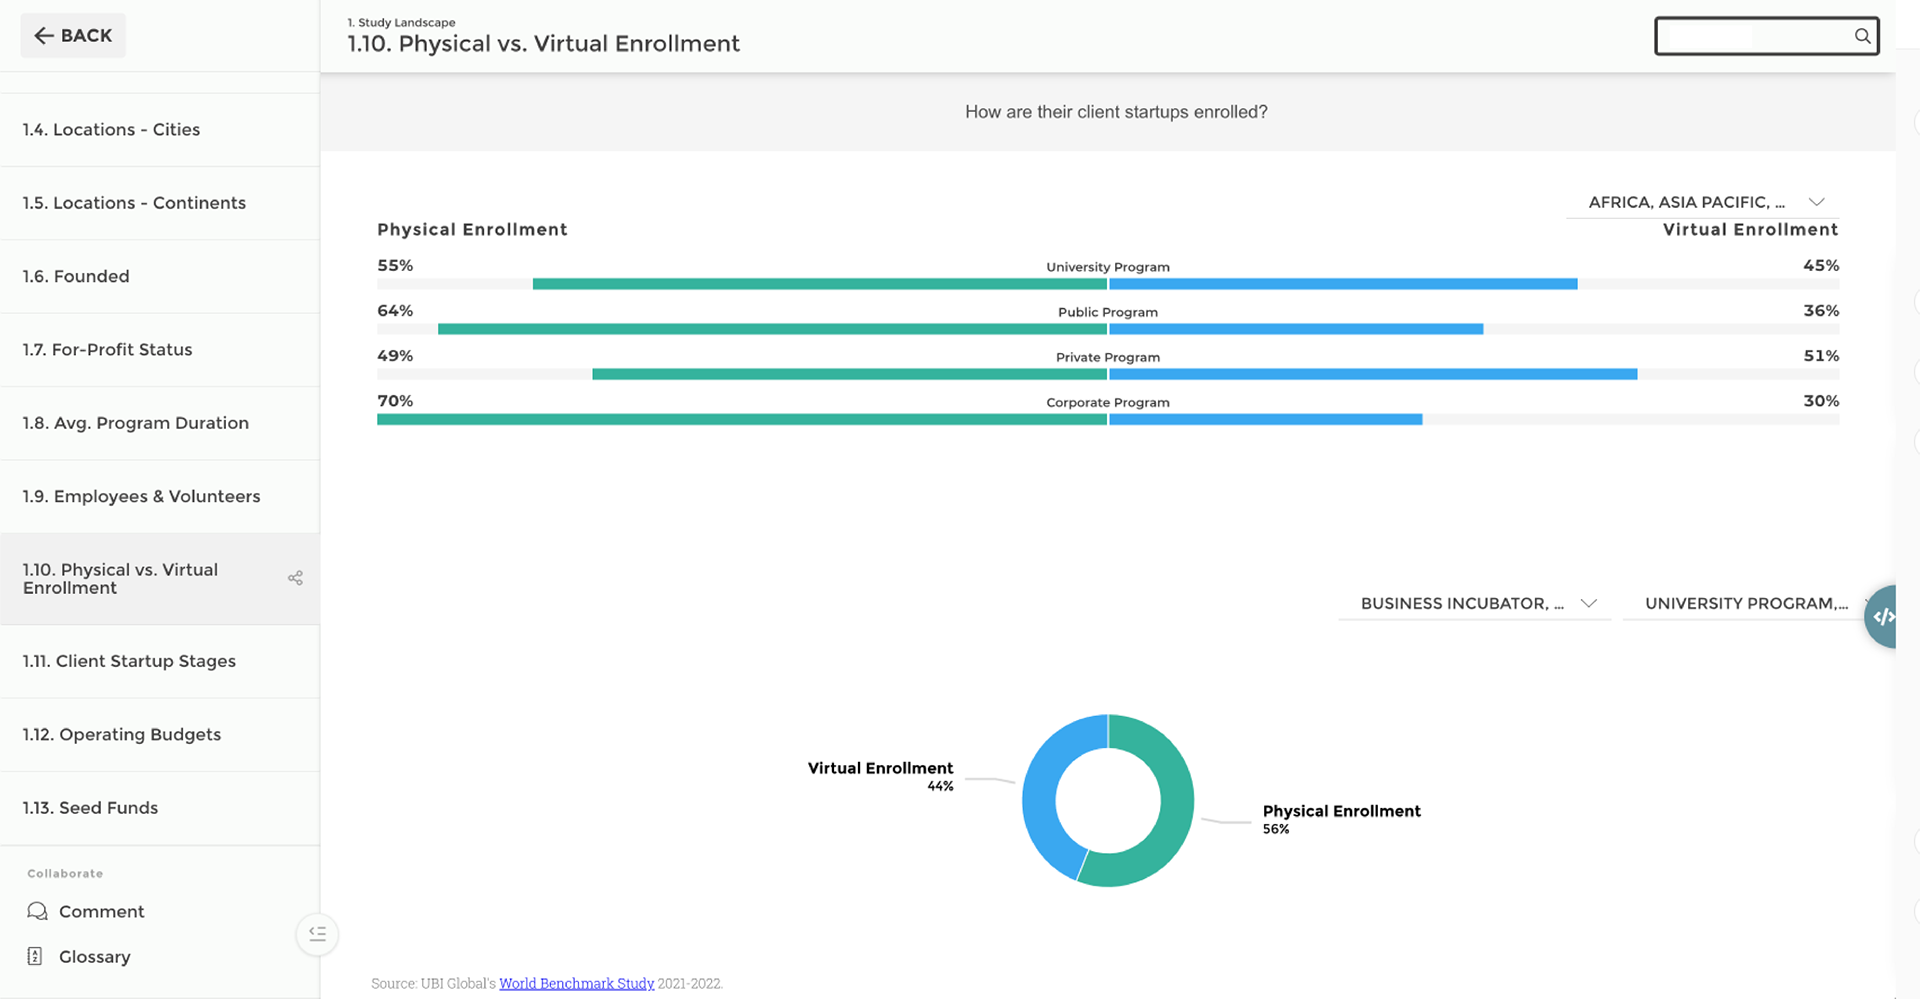1920x999 pixels.
Task: Go to 1.9. Employees & Volunteers
Action: point(141,497)
